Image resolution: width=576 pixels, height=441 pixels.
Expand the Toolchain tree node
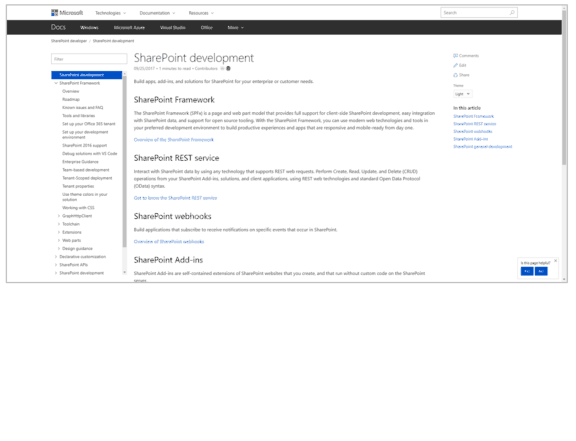[59, 224]
